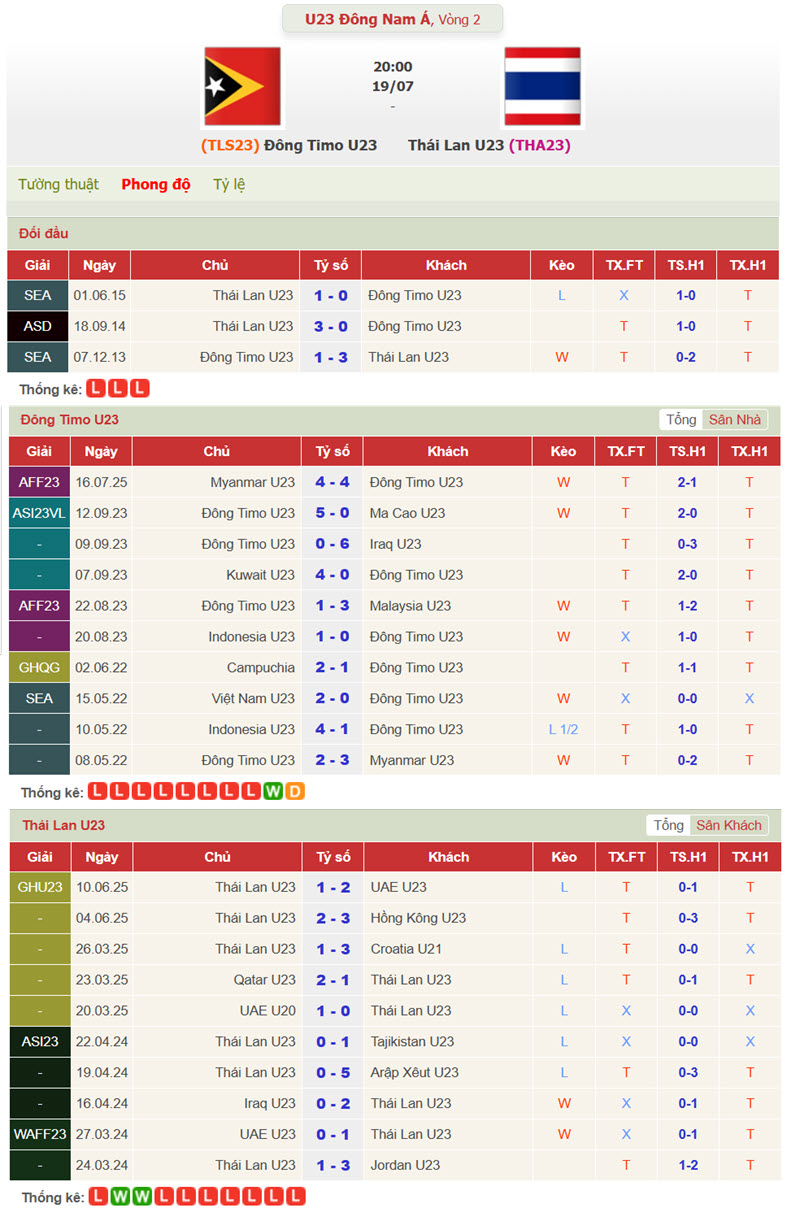The image size is (800, 1208).
Task: Click the Đông Timo flag image
Action: pos(242,87)
